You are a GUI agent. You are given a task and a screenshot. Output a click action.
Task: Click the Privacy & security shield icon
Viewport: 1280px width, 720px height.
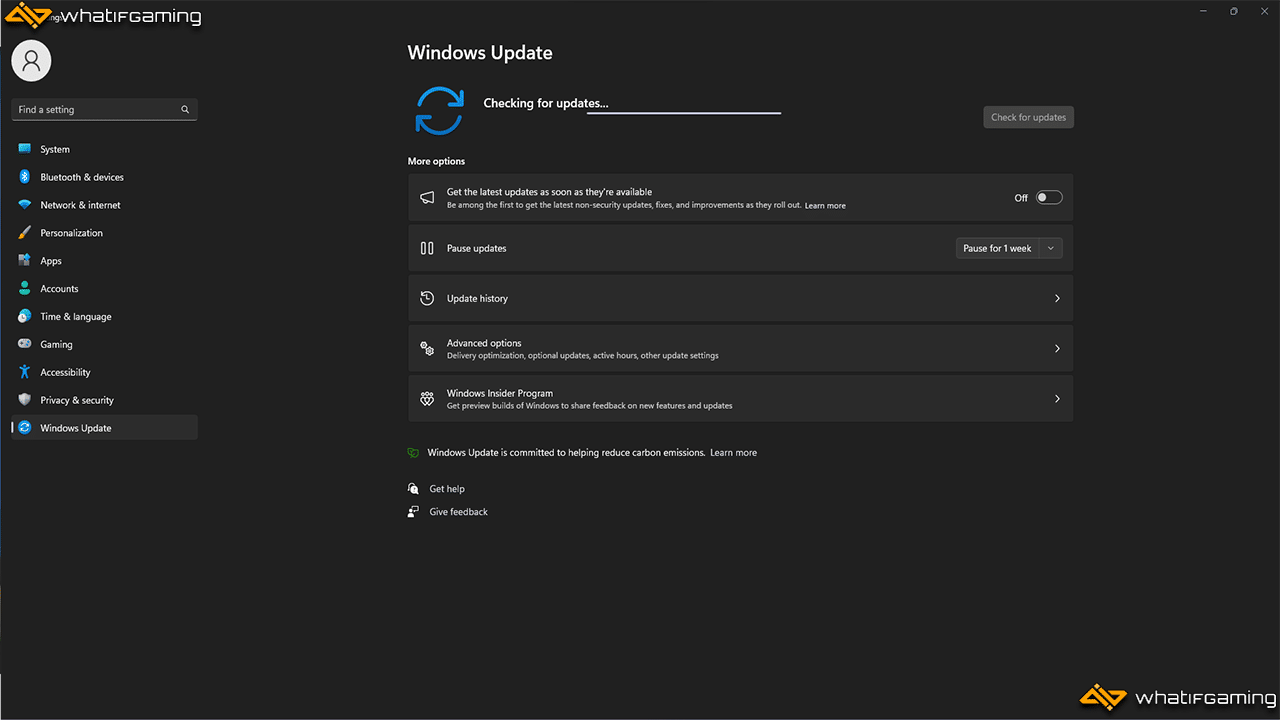(x=24, y=400)
